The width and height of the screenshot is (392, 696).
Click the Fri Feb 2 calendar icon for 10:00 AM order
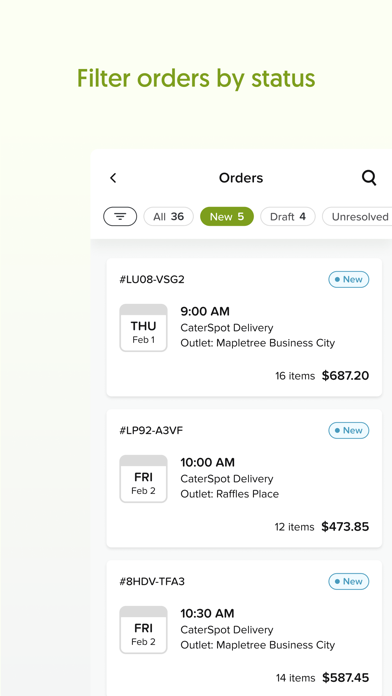tap(143, 479)
